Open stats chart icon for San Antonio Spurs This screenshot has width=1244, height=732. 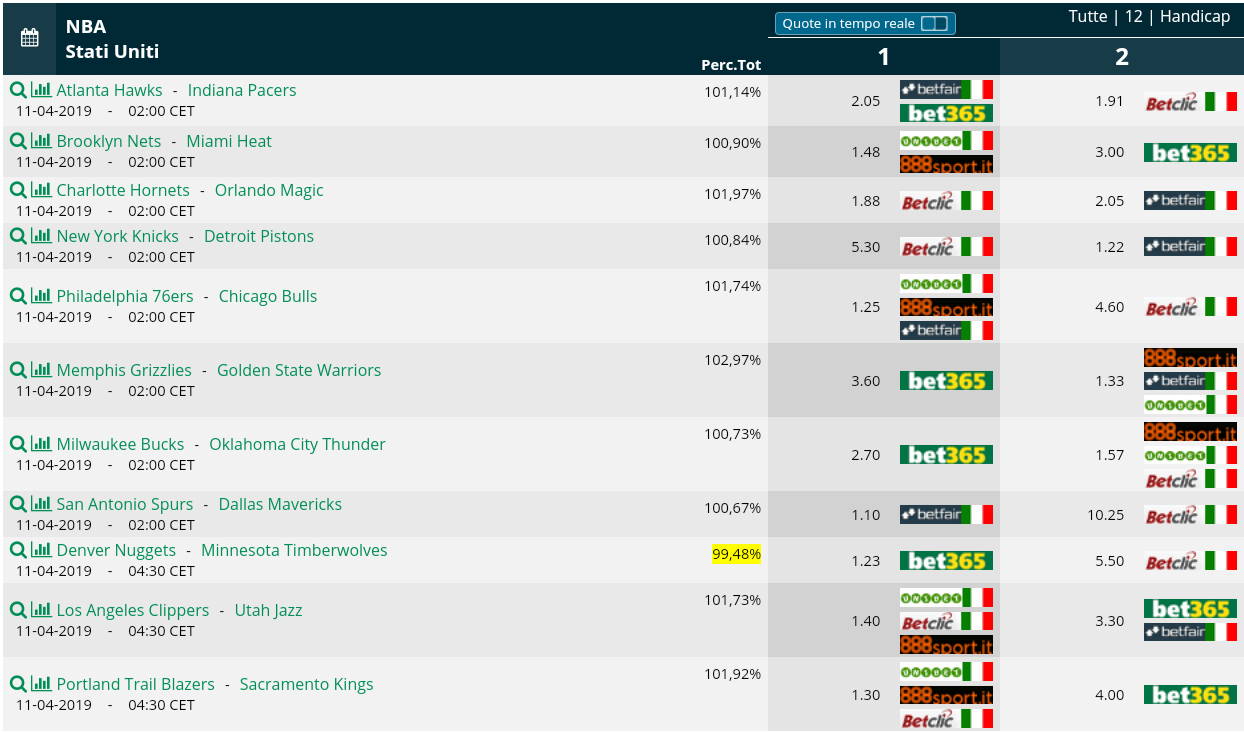[x=41, y=504]
